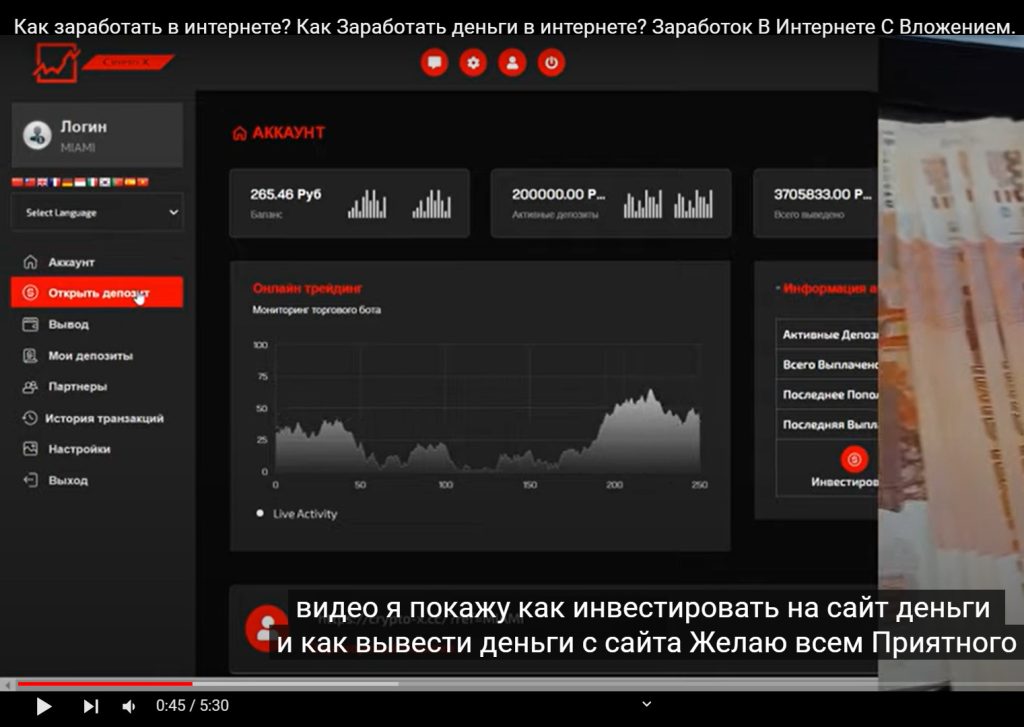Click the Логин MIAMI profile box
The width and height of the screenshot is (1024, 727).
(97, 135)
